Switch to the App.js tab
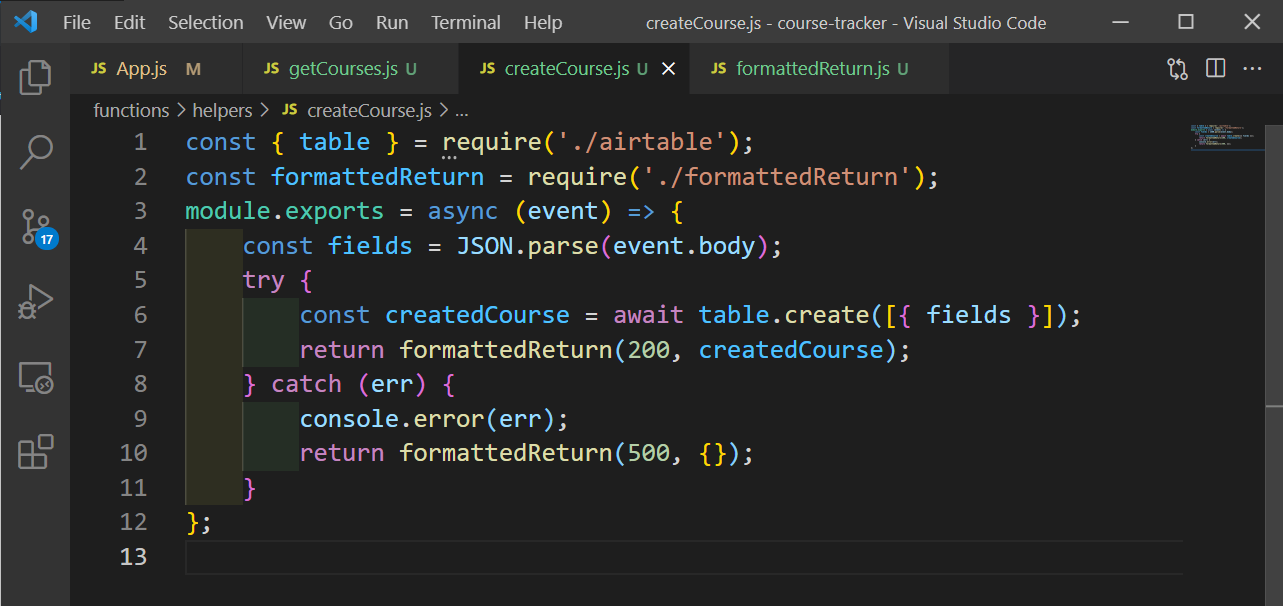This screenshot has width=1283, height=606. 155,69
